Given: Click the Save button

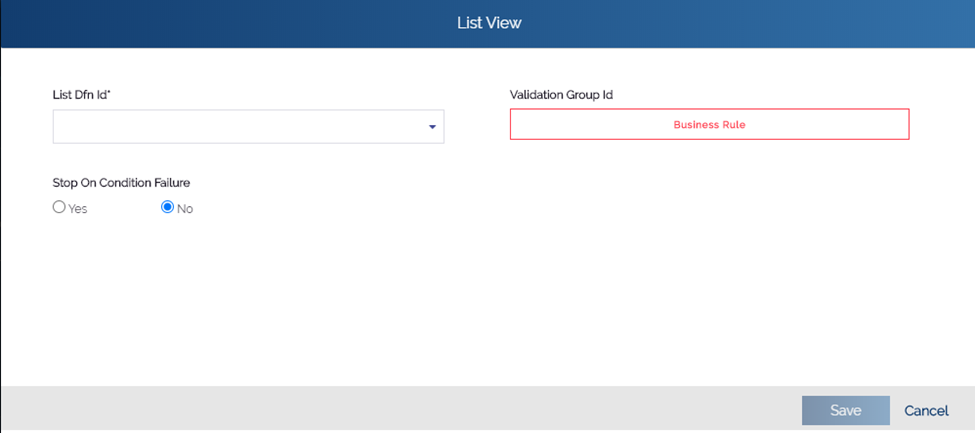Looking at the screenshot, I should point(846,411).
